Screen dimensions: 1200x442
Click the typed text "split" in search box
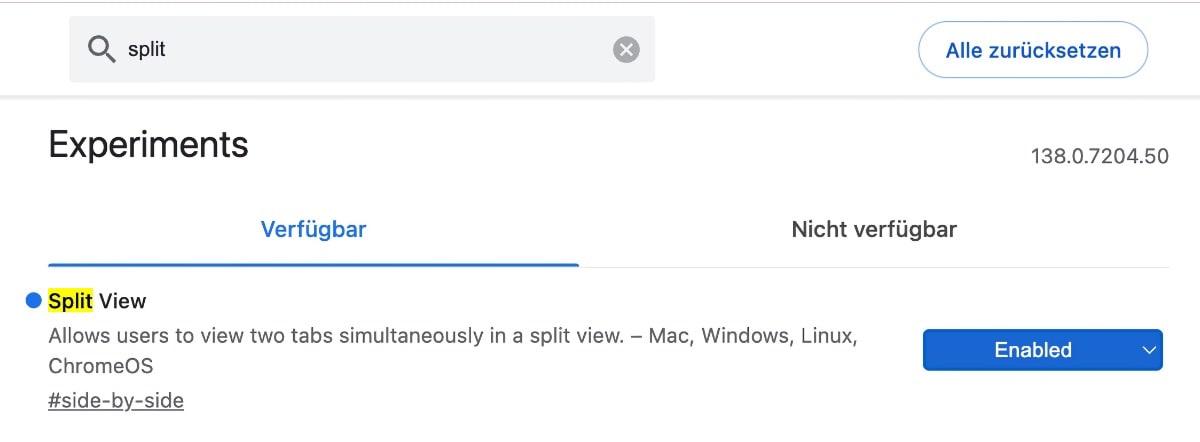[146, 49]
